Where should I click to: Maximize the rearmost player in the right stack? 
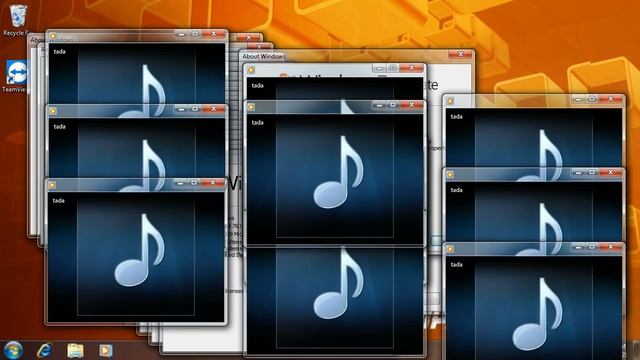(592, 99)
